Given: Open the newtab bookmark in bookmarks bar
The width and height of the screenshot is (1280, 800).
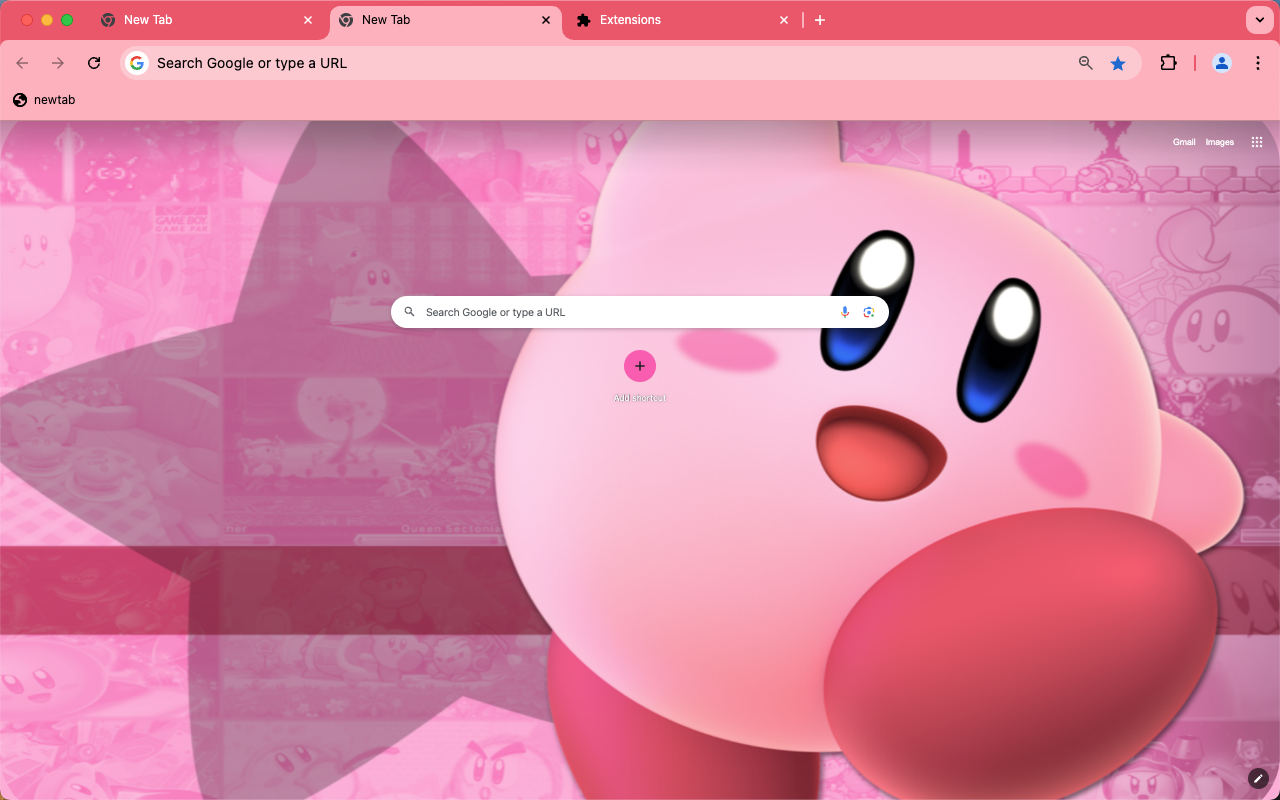Looking at the screenshot, I should point(44,100).
